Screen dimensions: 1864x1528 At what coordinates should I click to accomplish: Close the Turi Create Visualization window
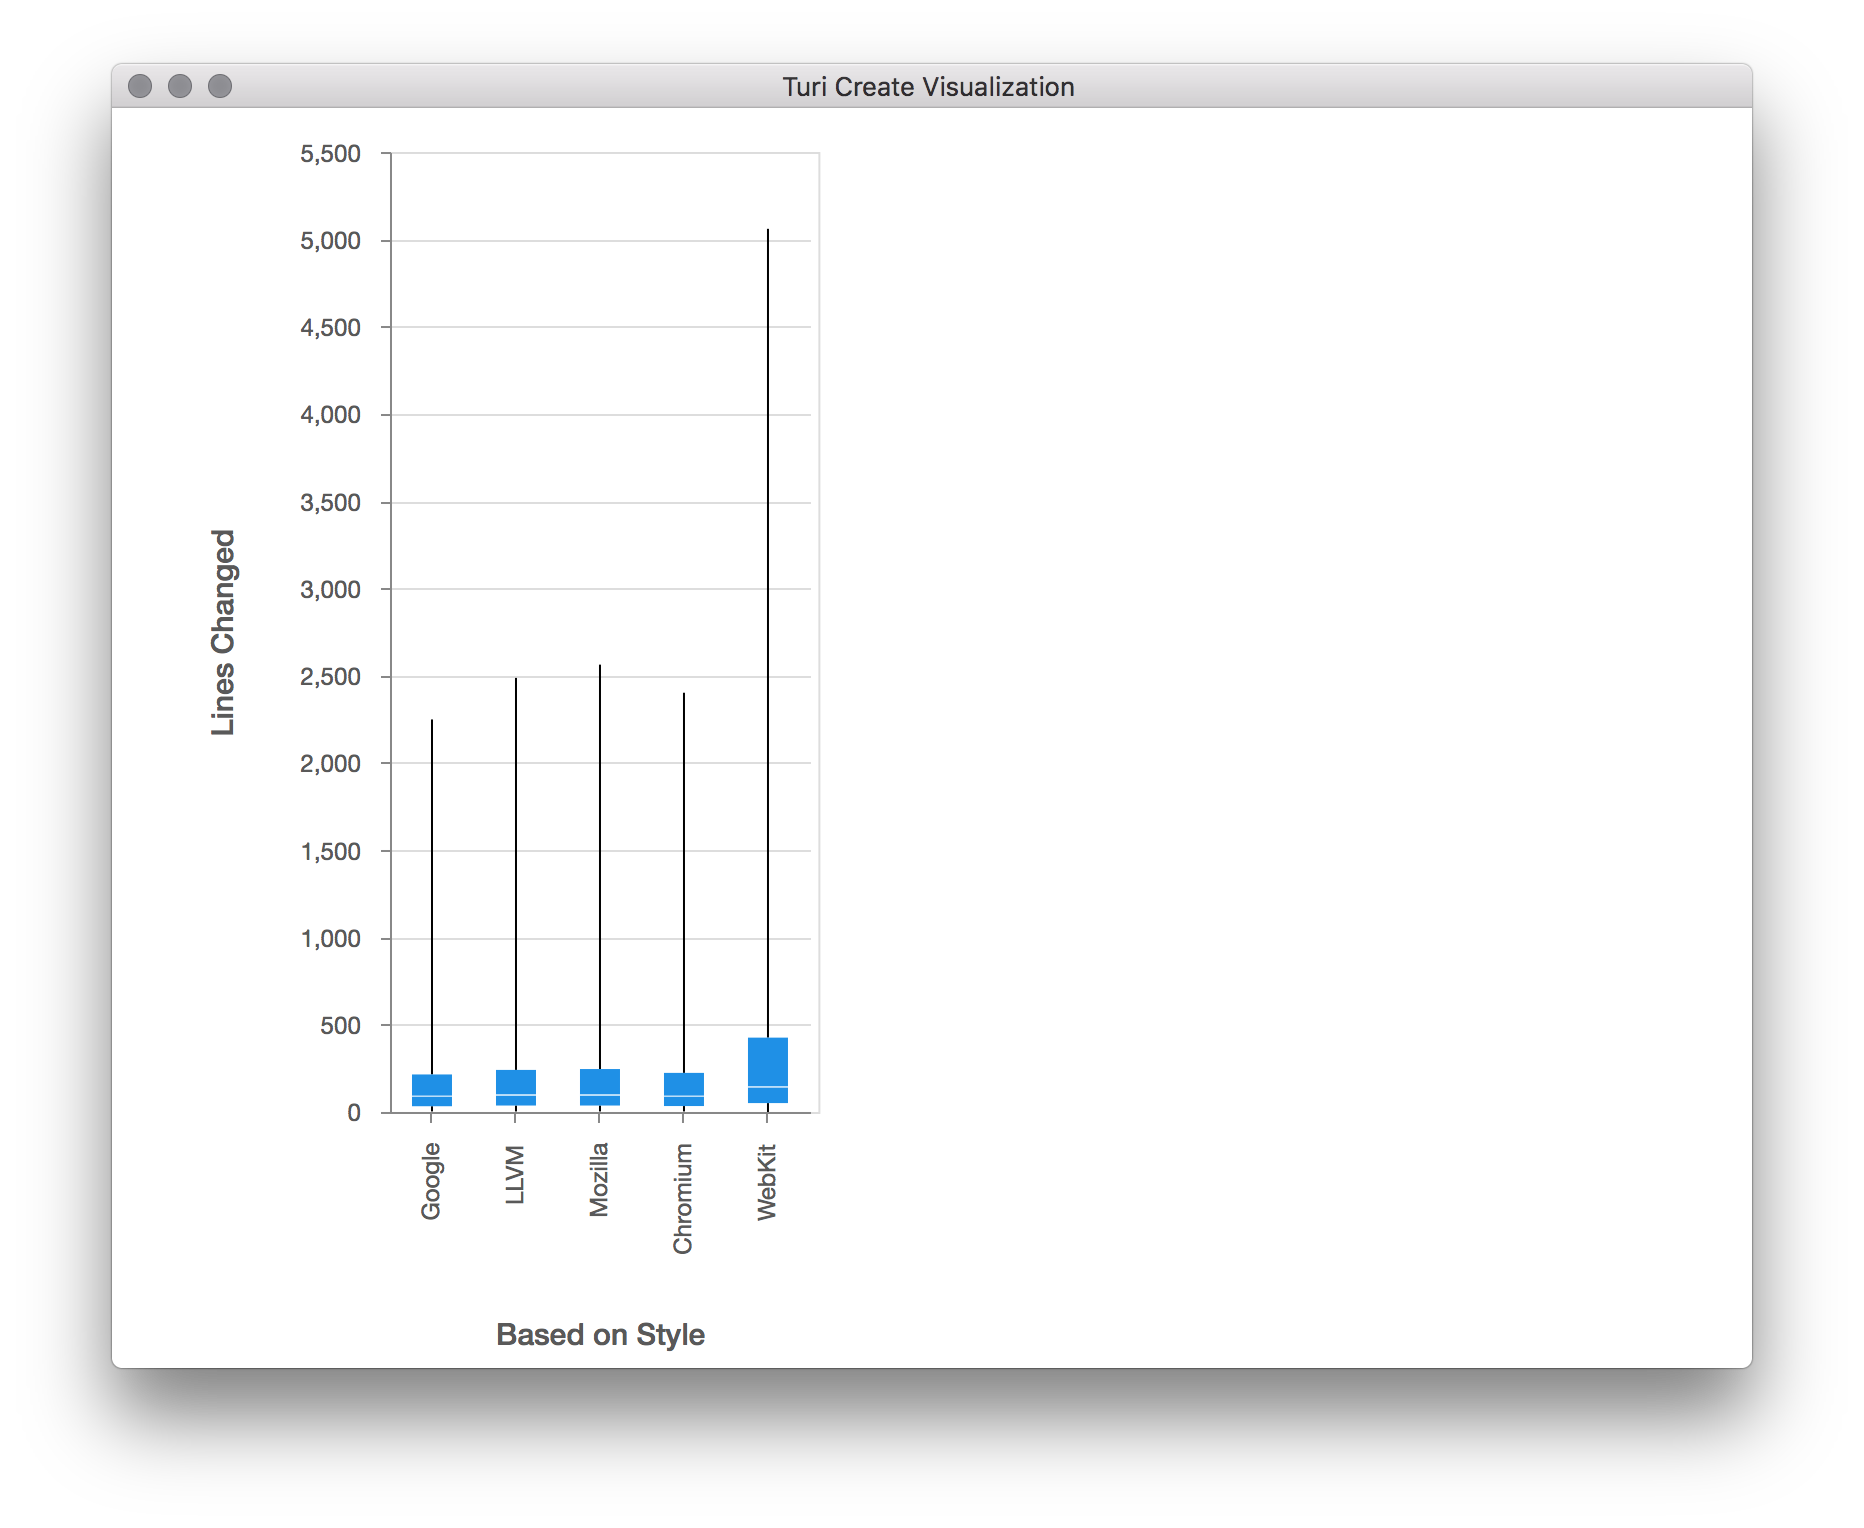[x=140, y=87]
